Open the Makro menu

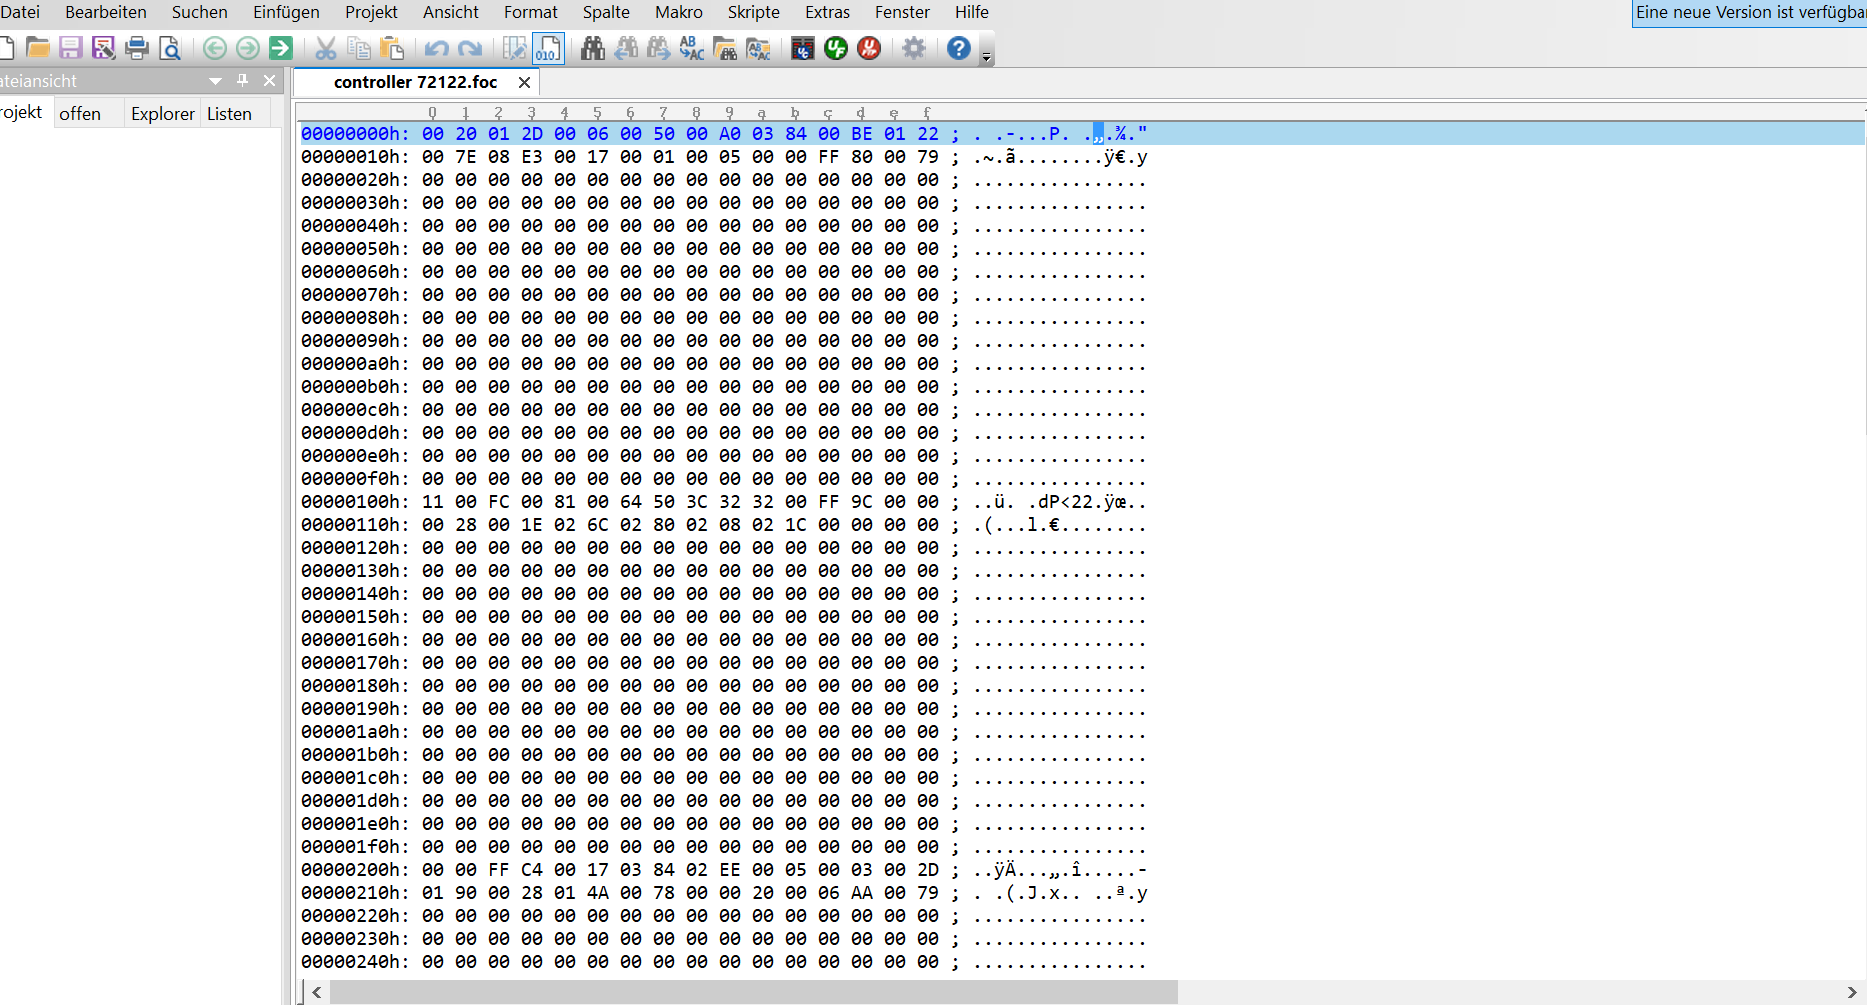[678, 12]
